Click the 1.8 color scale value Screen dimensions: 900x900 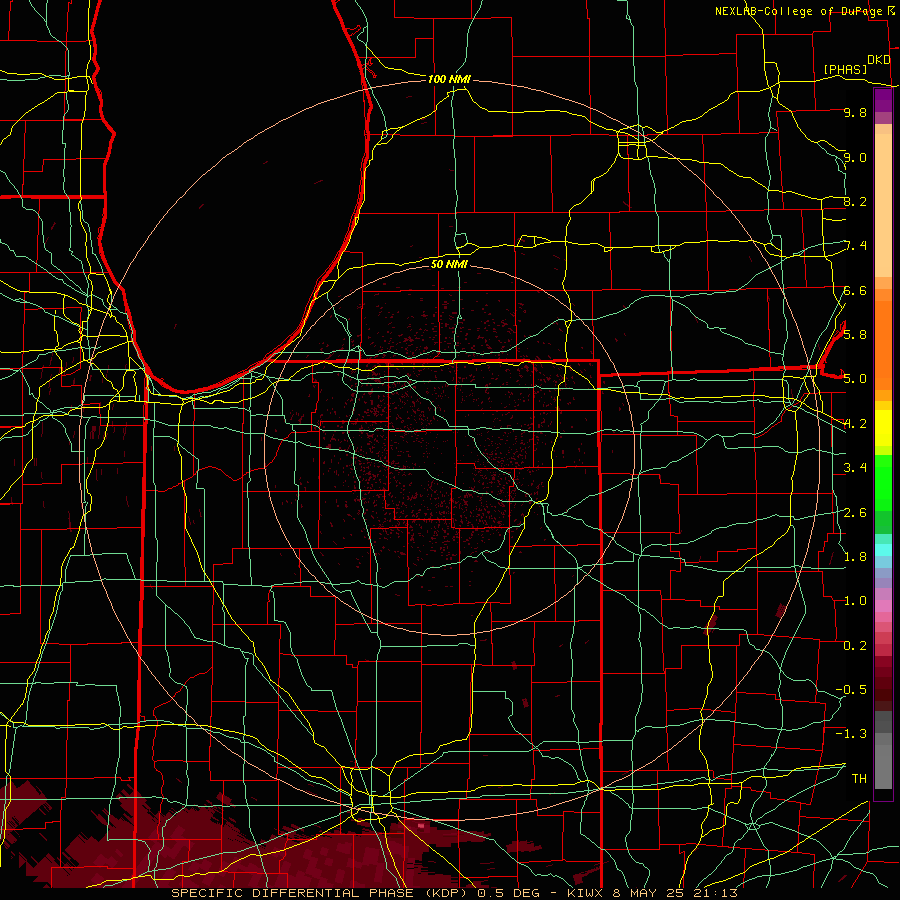(x=855, y=557)
